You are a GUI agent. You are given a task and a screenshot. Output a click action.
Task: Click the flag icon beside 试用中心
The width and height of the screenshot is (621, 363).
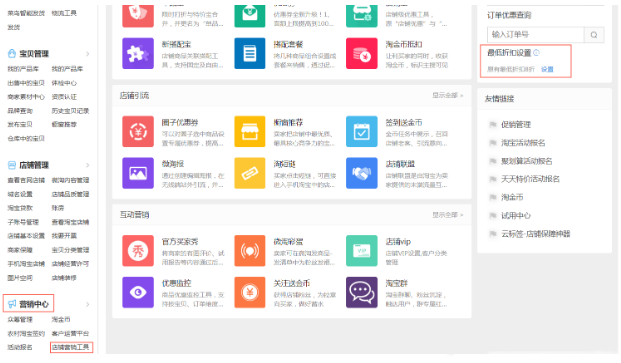tap(493, 216)
